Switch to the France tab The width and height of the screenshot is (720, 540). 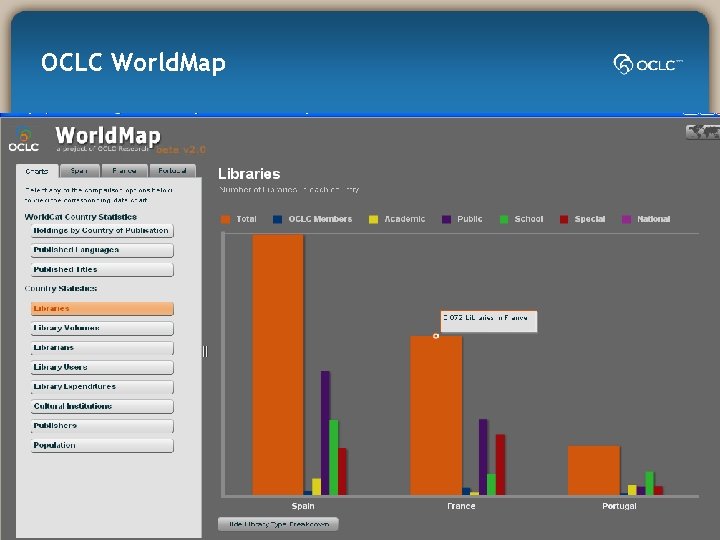(124, 171)
